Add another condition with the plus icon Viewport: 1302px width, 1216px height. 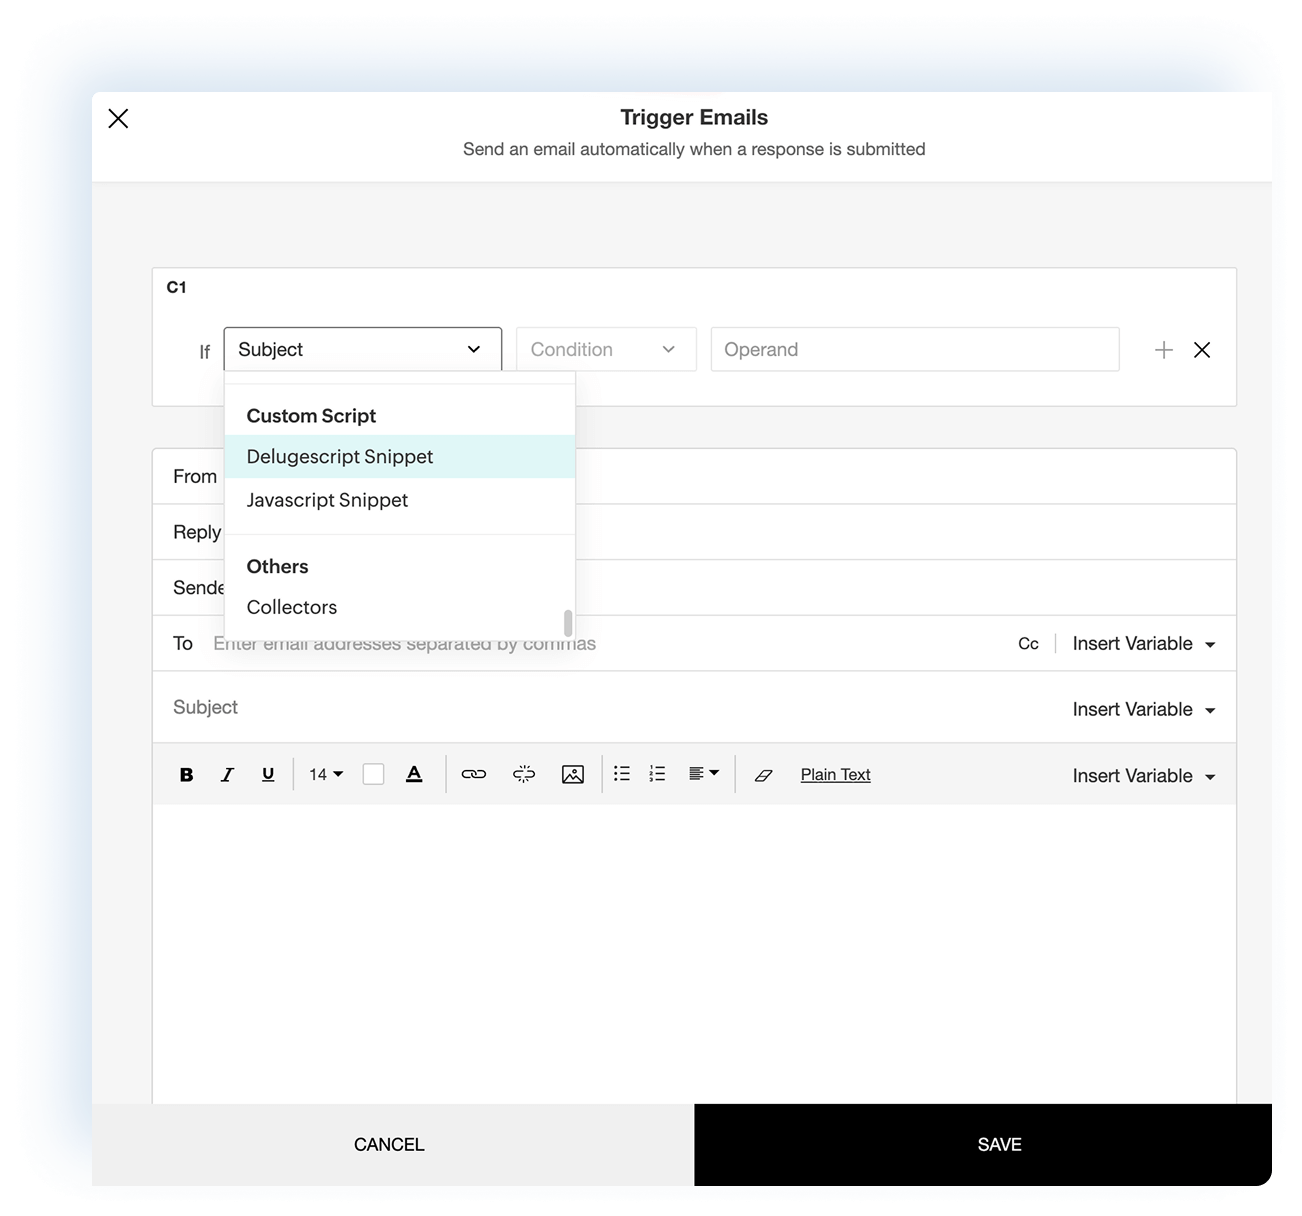[x=1163, y=349]
